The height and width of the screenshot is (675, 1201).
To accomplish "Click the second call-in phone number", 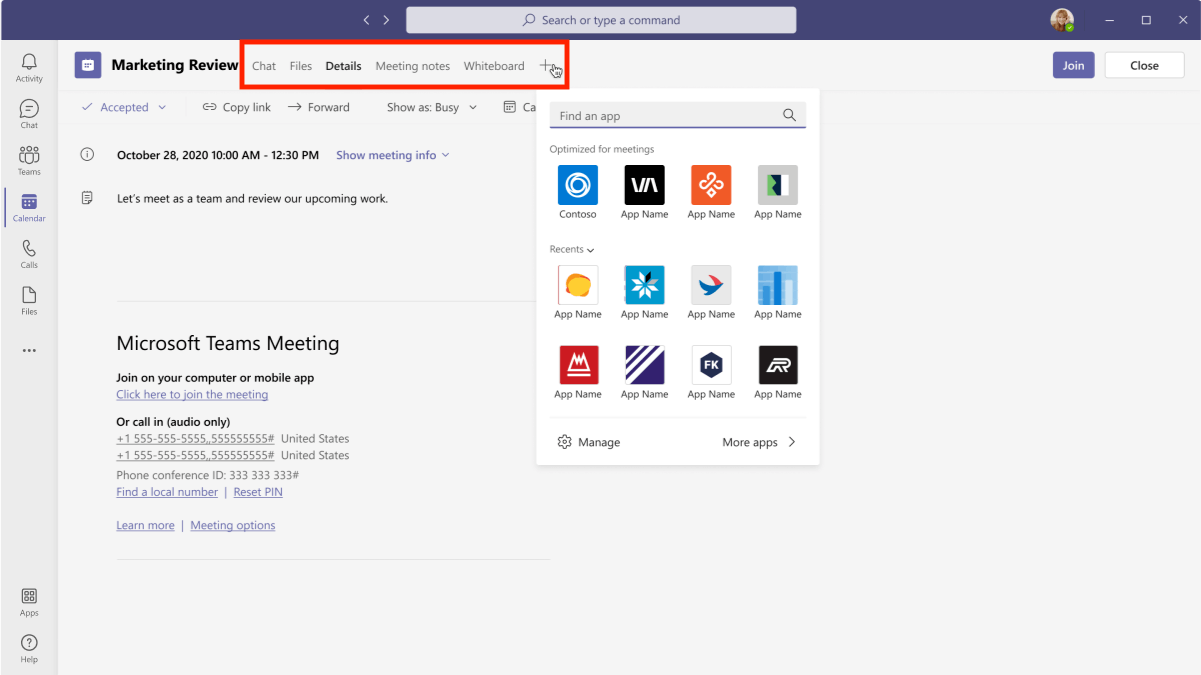I will coord(195,455).
